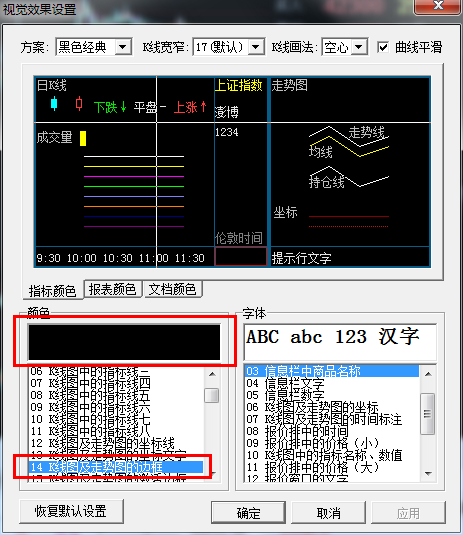Expand the K线宽窄 dropdown
Image resolution: width=463 pixels, height=535 pixels.
coord(228,47)
